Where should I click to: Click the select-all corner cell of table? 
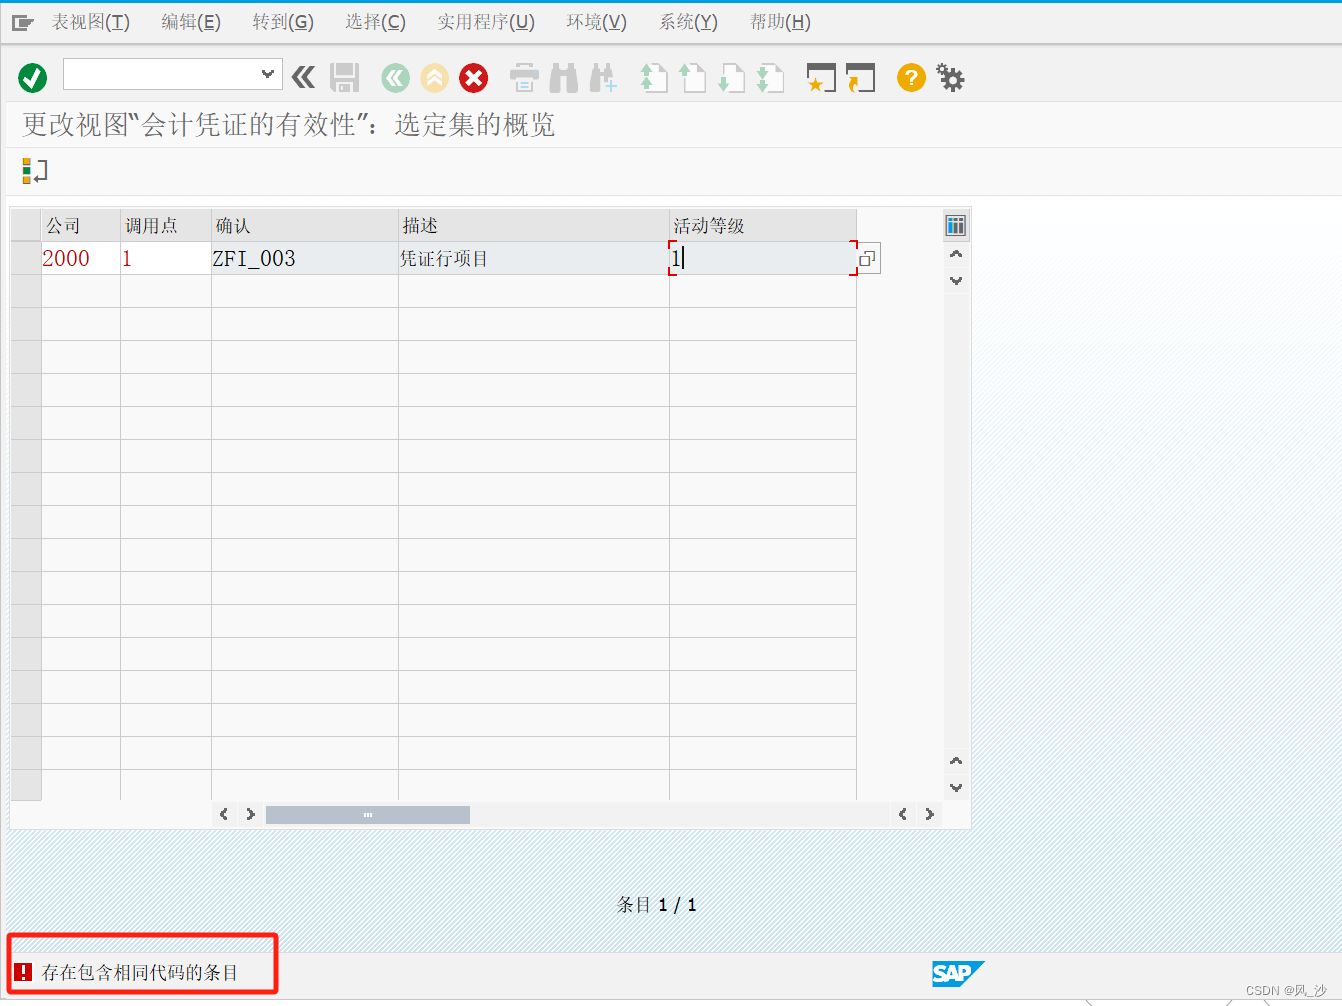point(26,225)
